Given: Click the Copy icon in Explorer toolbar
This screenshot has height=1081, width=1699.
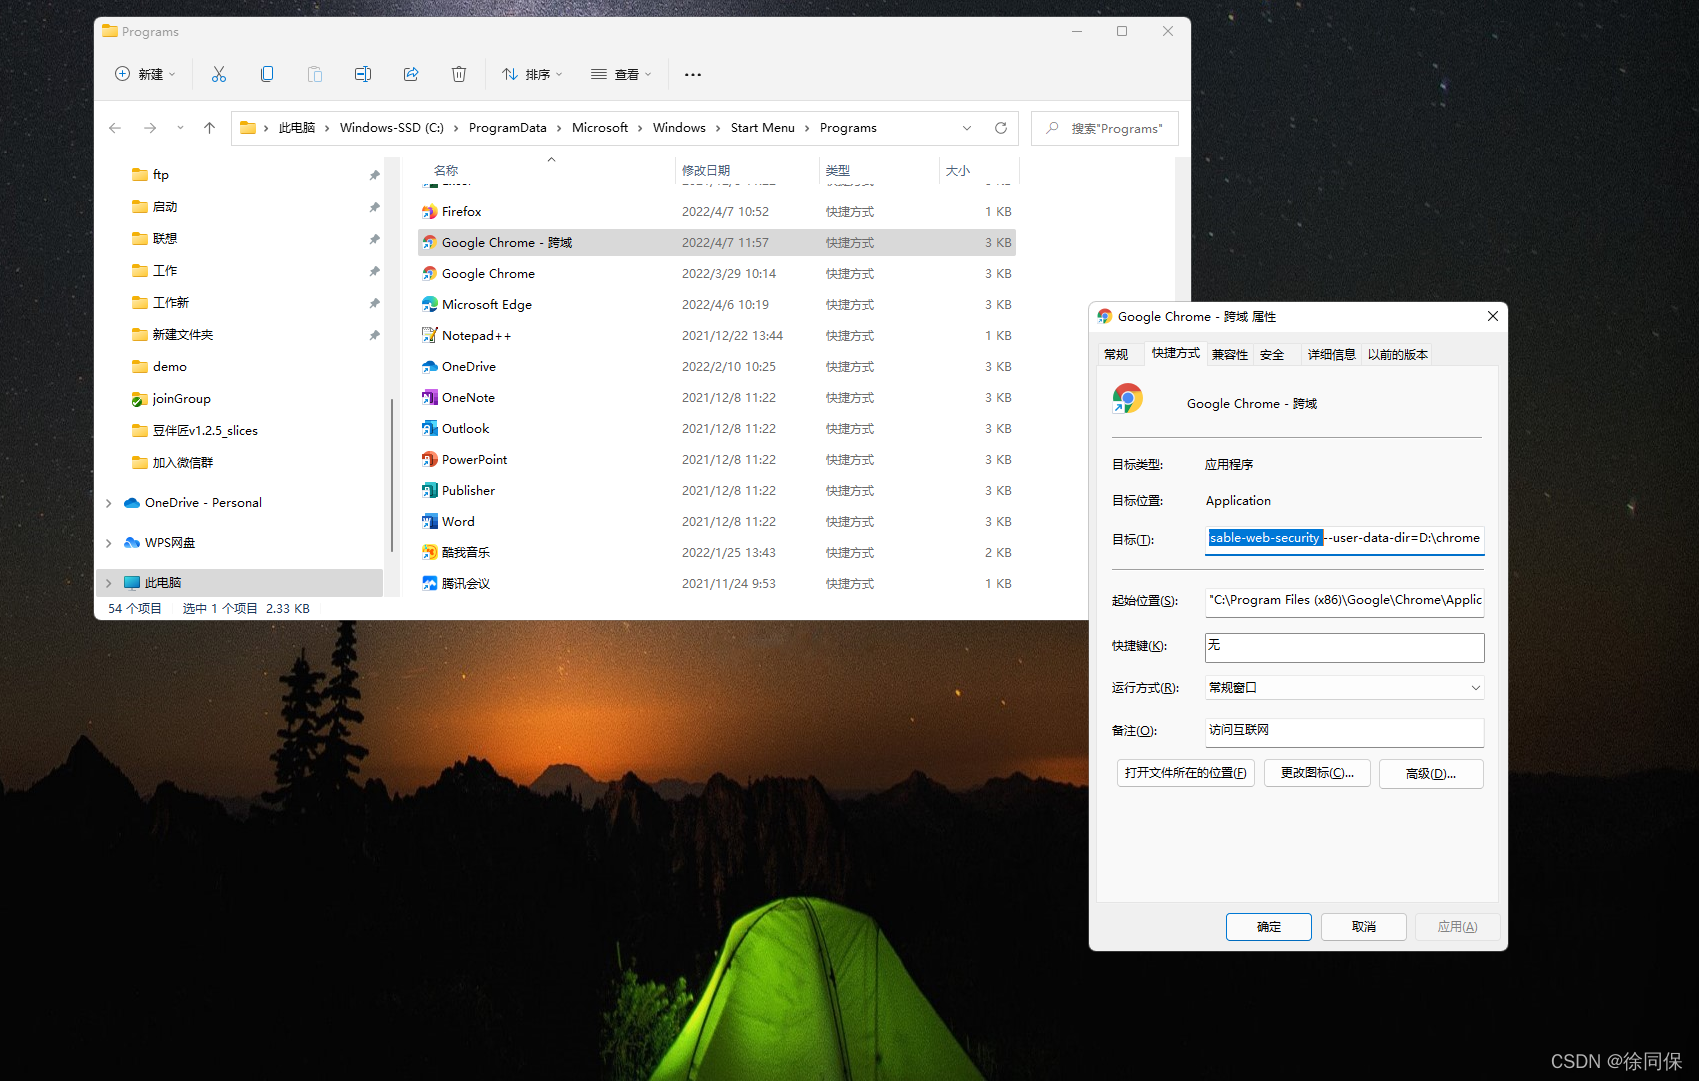Looking at the screenshot, I should point(267,74).
